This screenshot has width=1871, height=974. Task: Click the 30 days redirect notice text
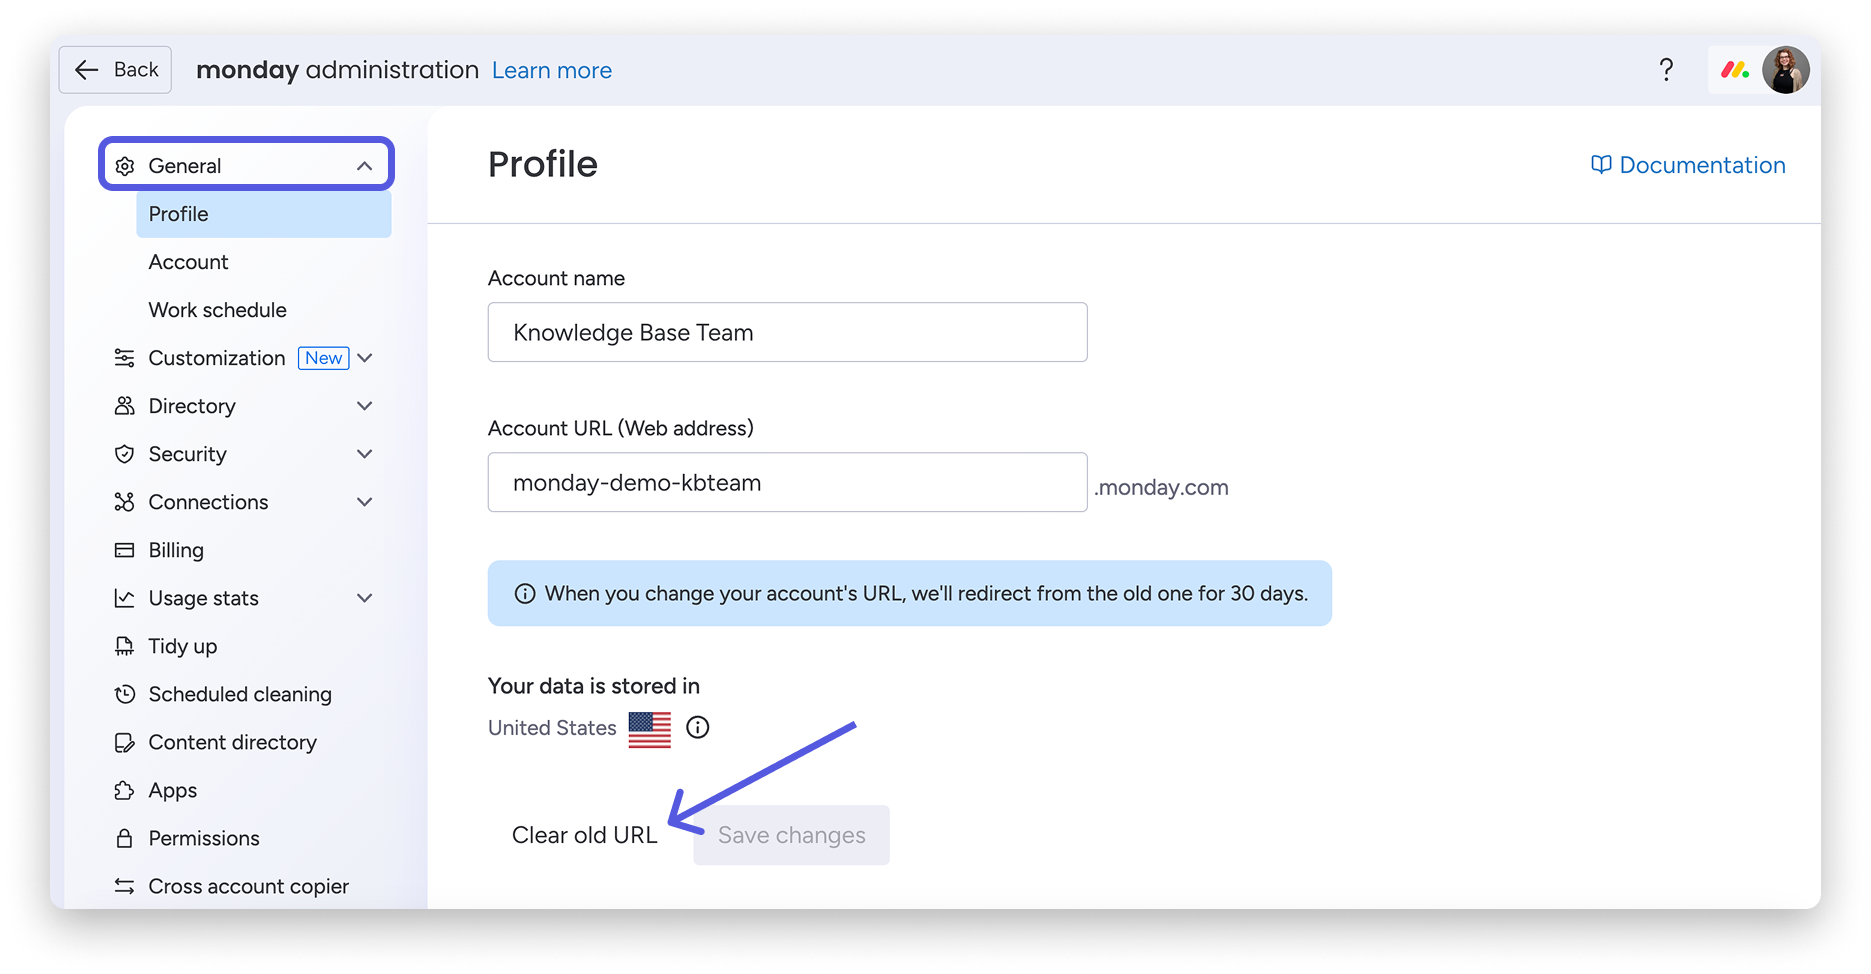point(927,594)
